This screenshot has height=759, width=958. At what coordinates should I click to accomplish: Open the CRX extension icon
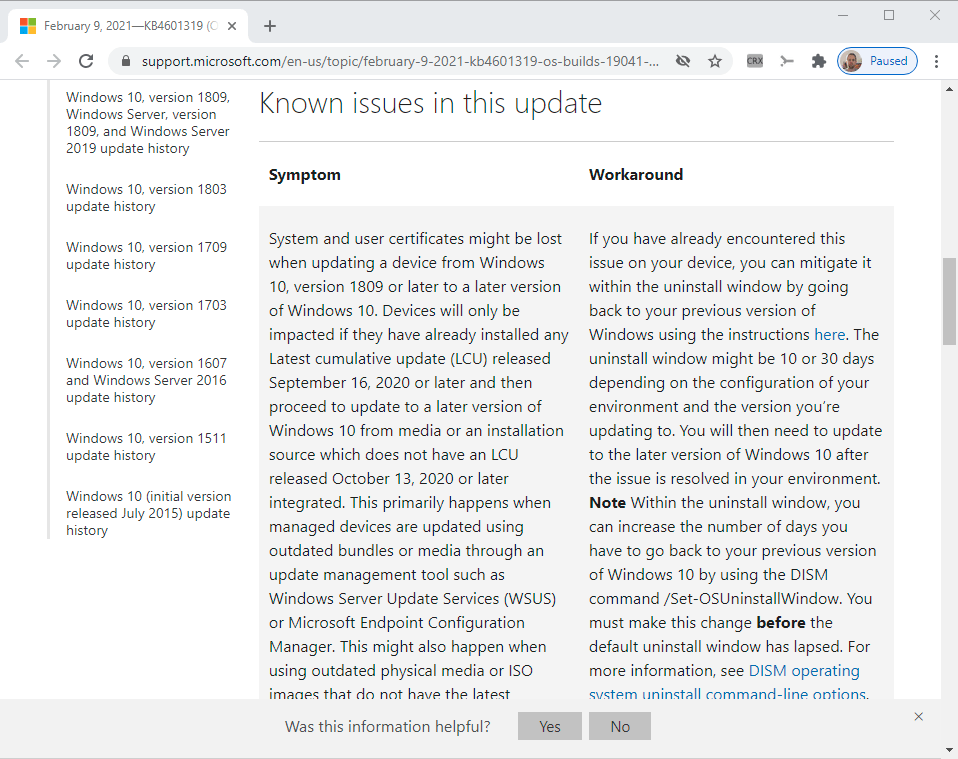[x=755, y=61]
